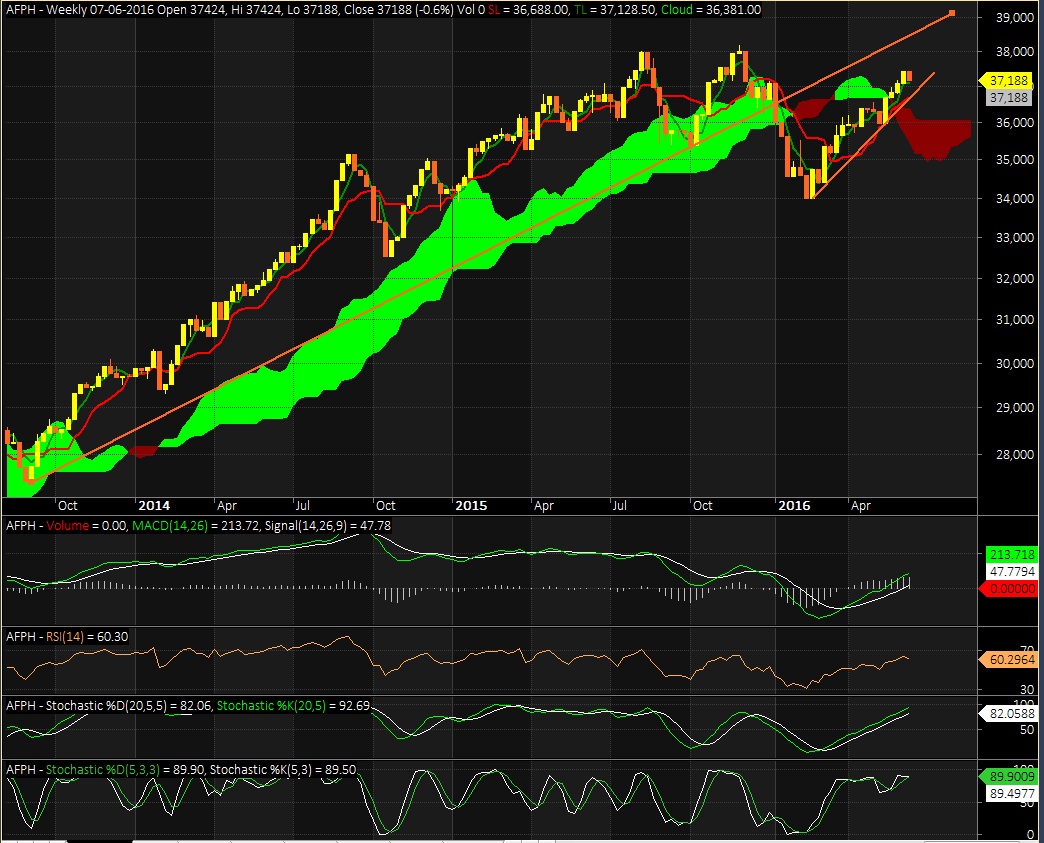Click the 33,000 price axis label

pyautogui.click(x=1015, y=238)
